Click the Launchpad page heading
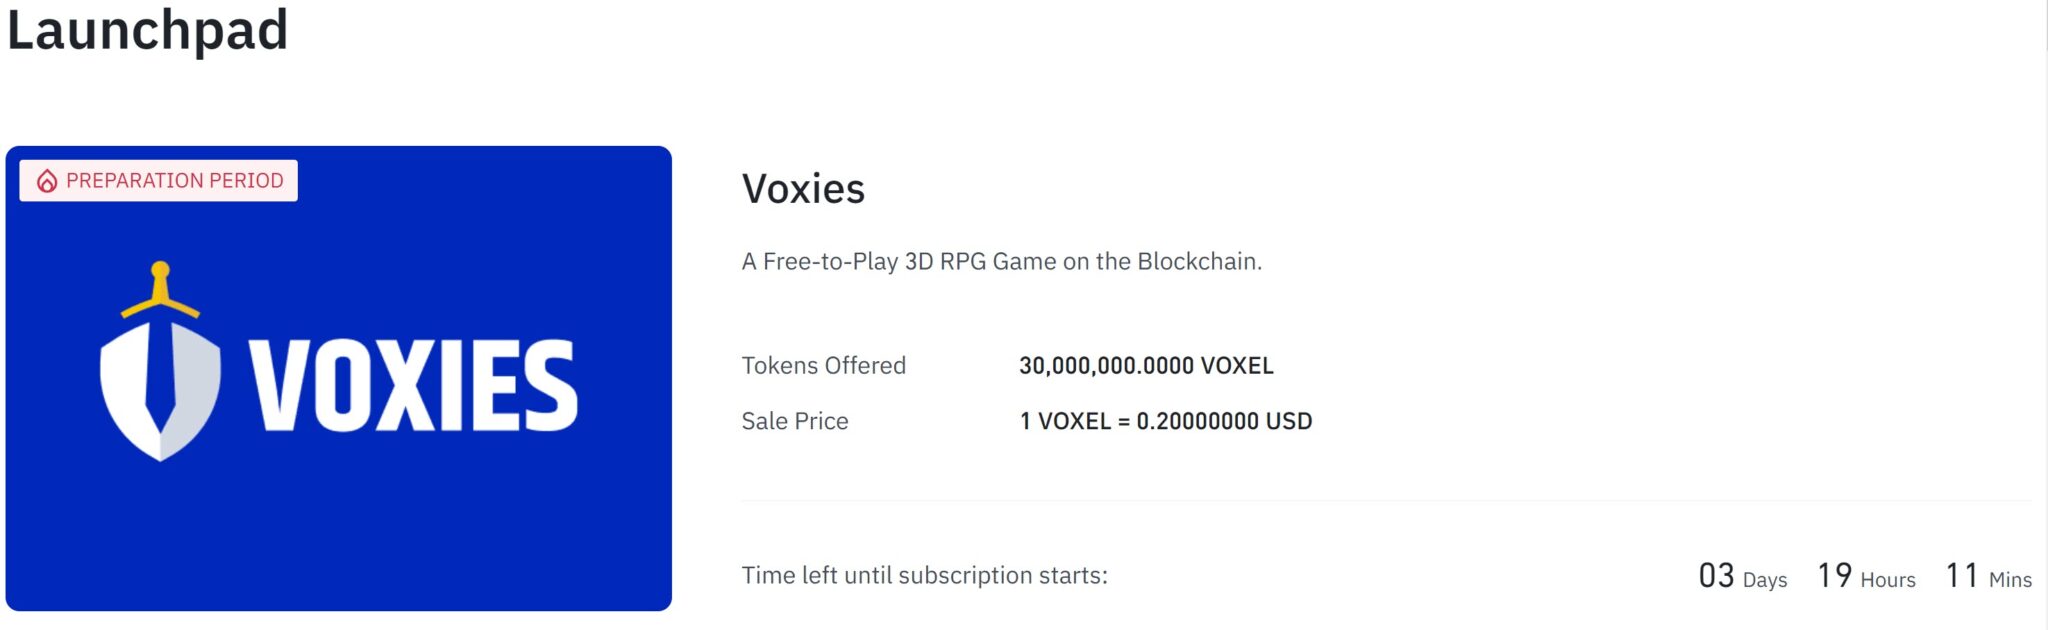This screenshot has width=2048, height=630. point(148,31)
